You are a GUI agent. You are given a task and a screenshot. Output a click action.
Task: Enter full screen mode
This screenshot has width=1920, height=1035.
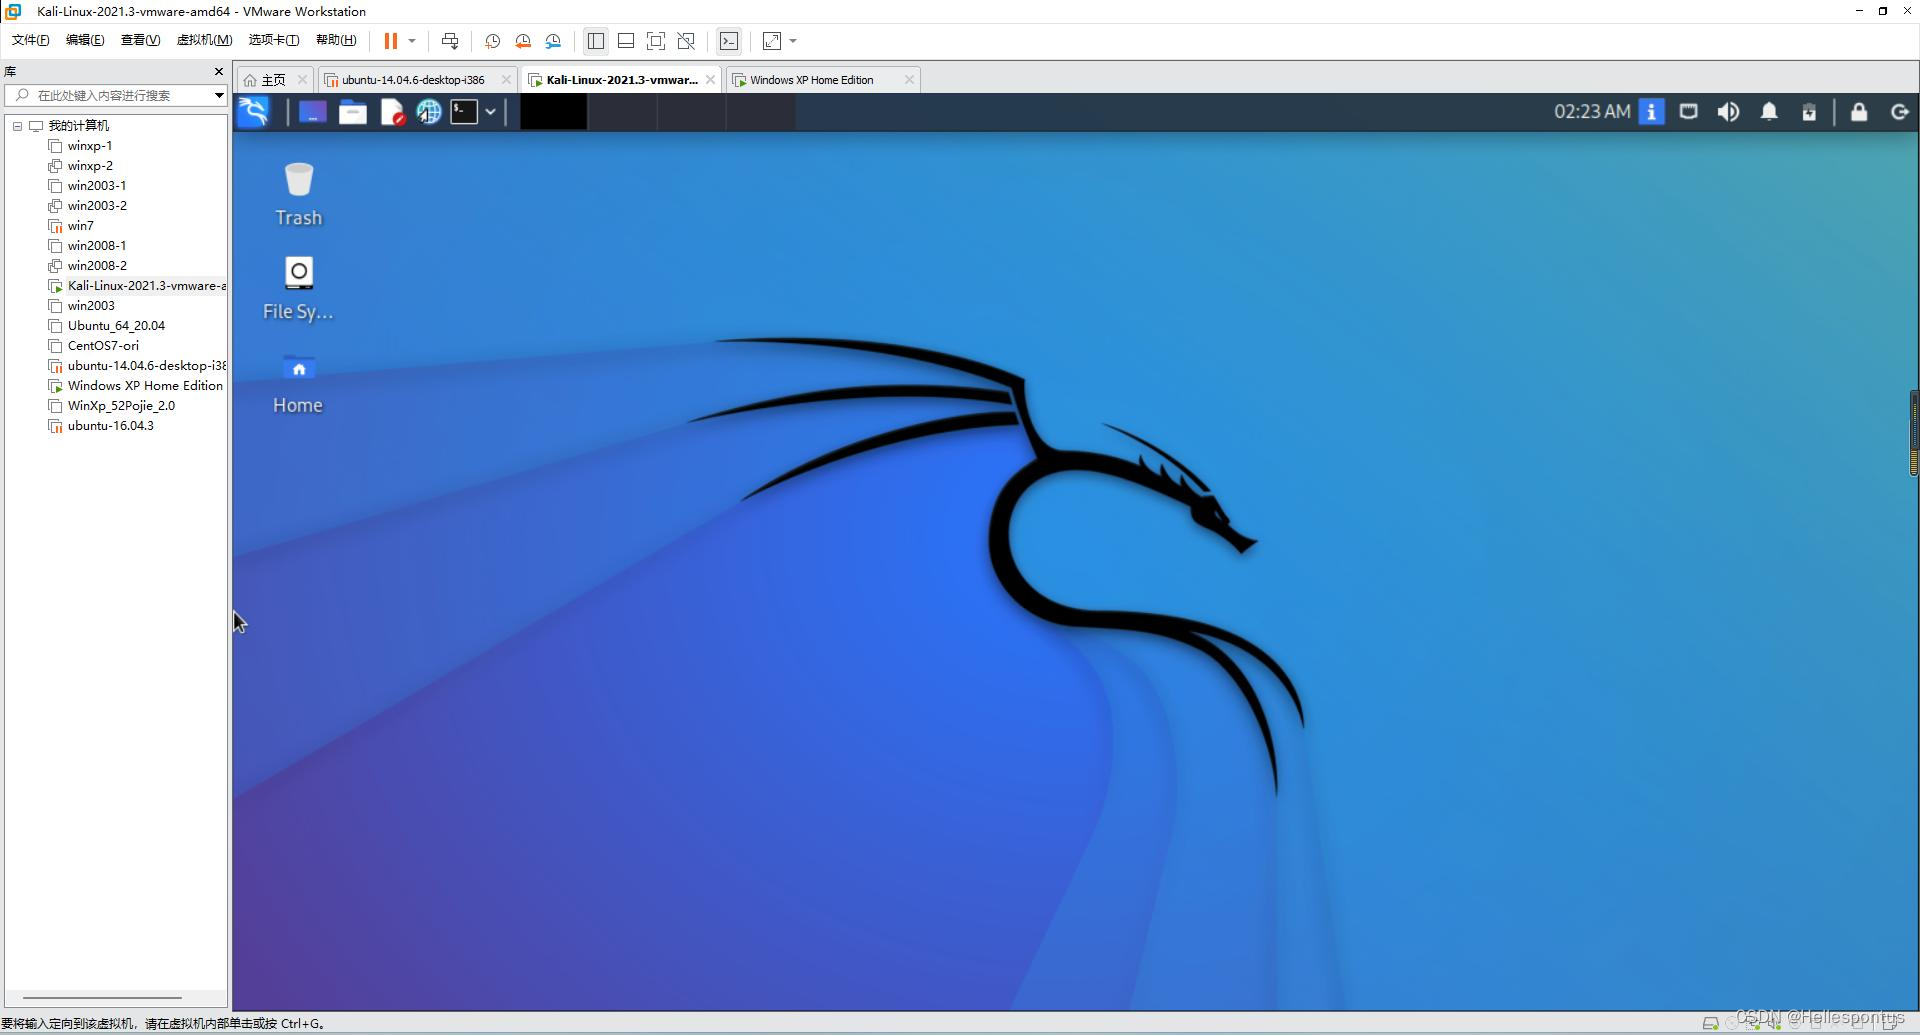click(656, 41)
